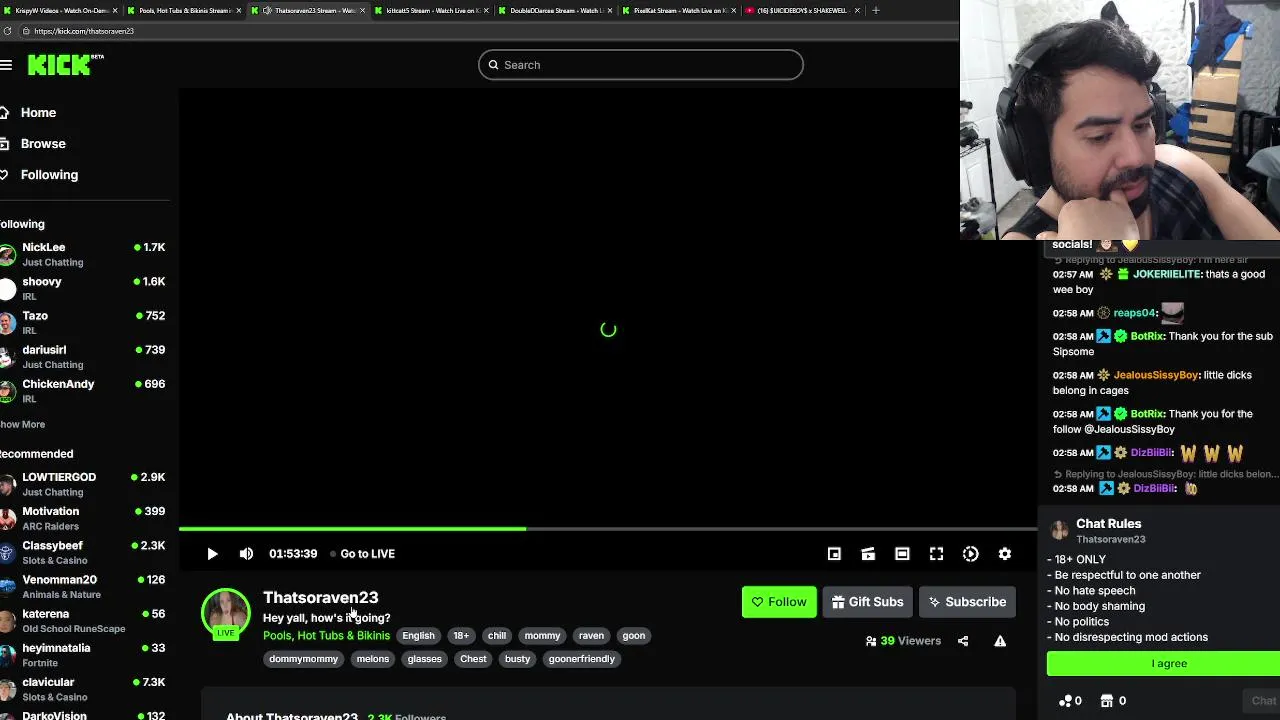The width and height of the screenshot is (1280, 720).
Task: Open stream quality/latency icon
Action: [x=970, y=554]
